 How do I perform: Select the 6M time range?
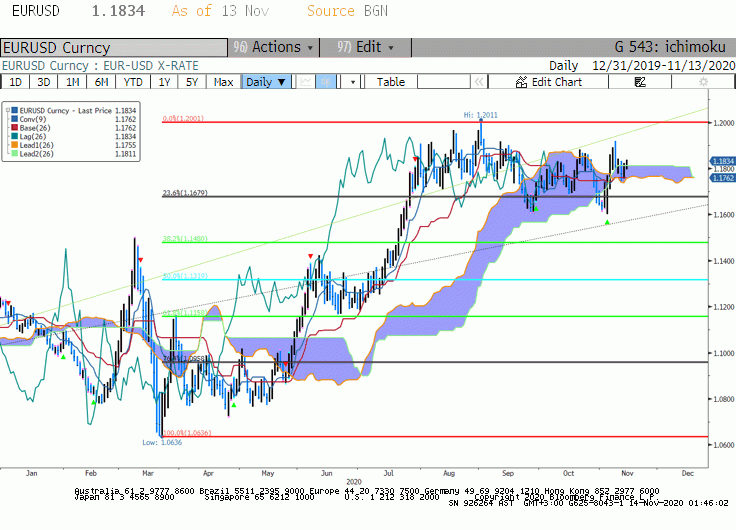(x=101, y=82)
